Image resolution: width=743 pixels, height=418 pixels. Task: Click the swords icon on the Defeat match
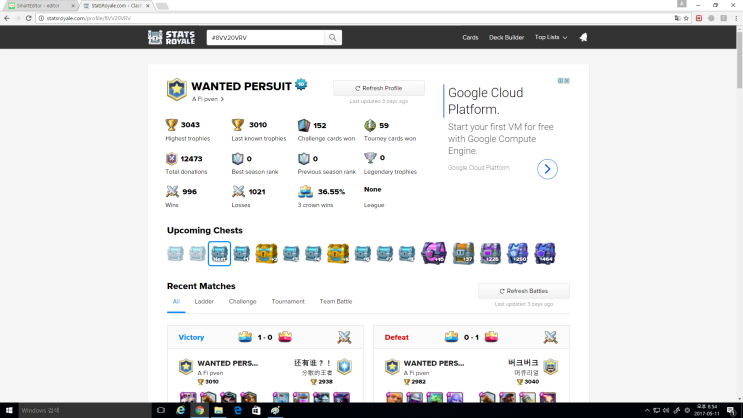(x=550, y=337)
